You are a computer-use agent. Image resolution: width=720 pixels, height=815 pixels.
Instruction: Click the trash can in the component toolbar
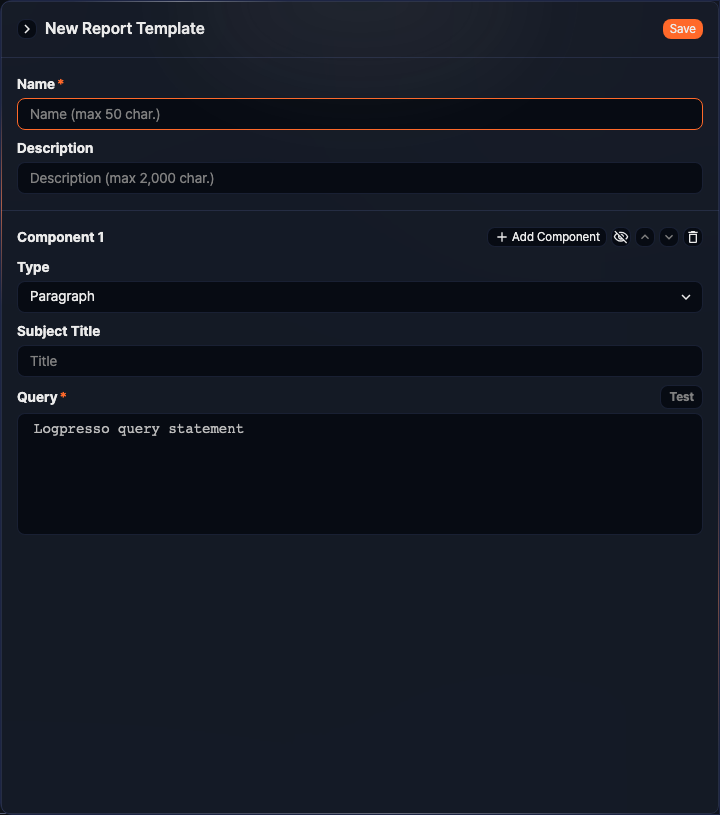(693, 237)
